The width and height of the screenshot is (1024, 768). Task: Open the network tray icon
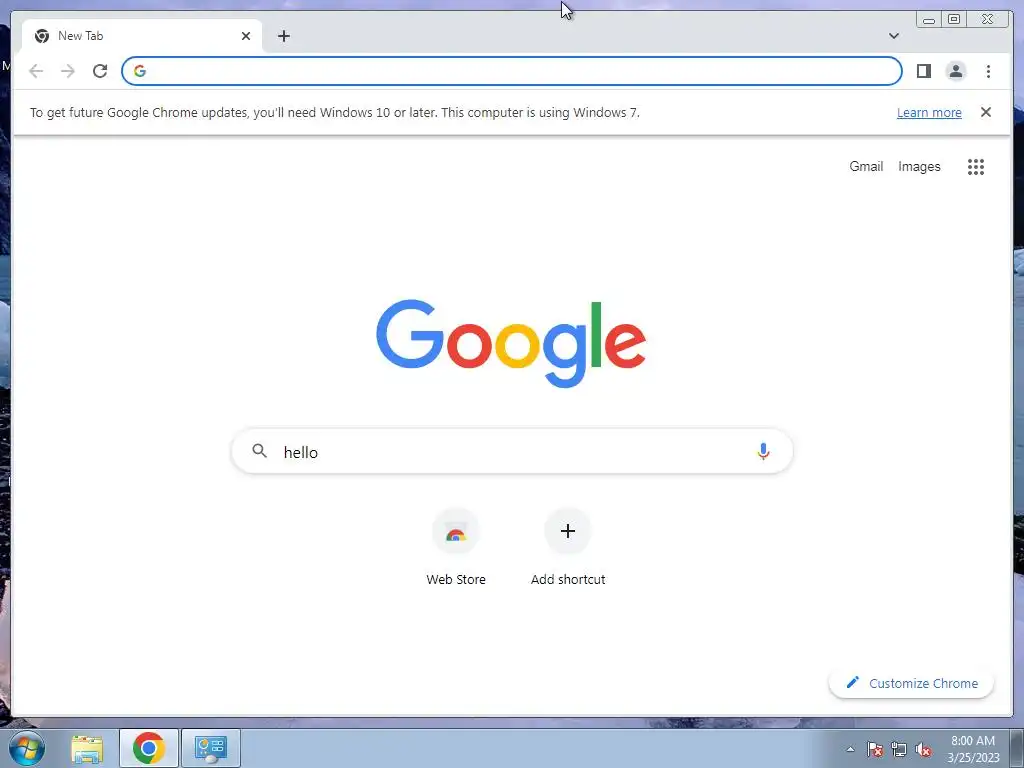tap(899, 750)
